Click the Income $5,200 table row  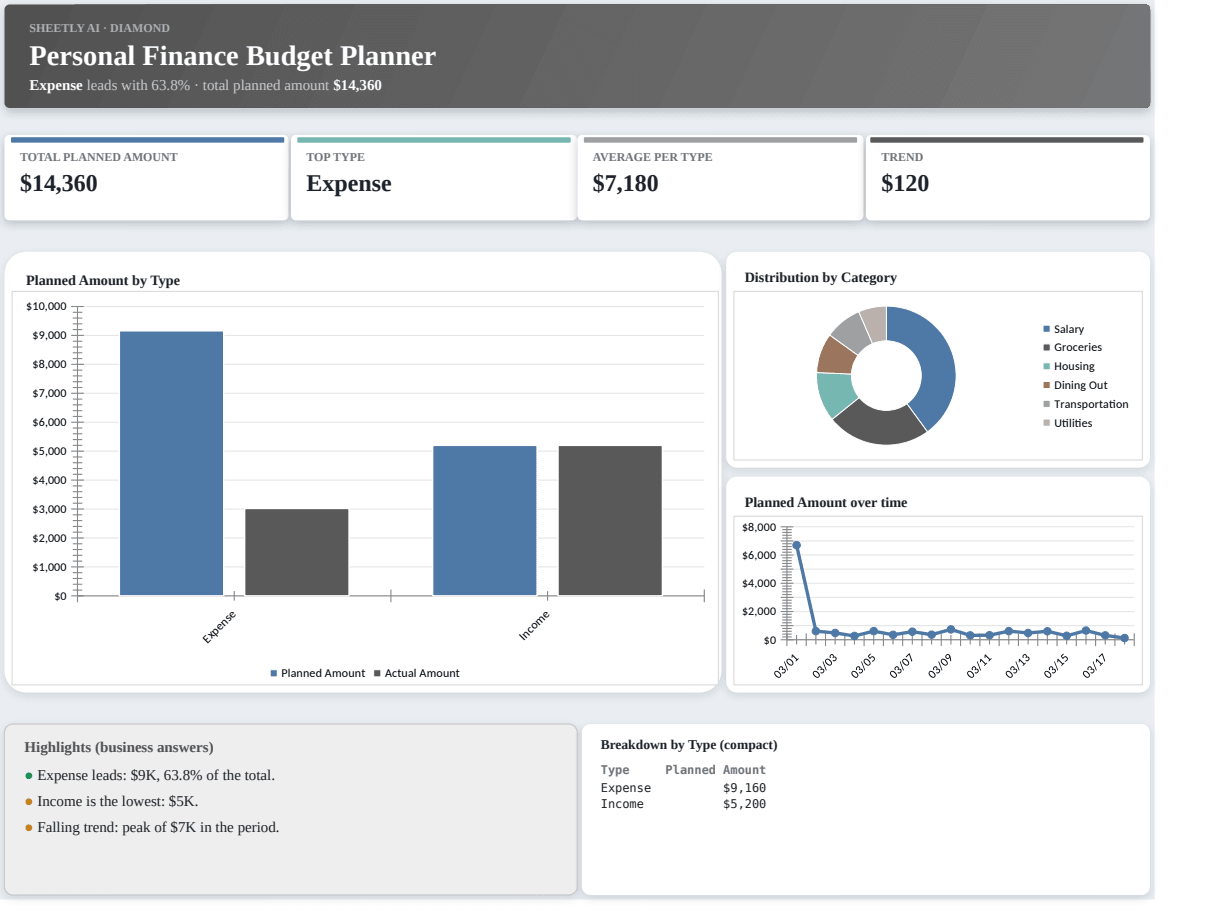point(683,804)
